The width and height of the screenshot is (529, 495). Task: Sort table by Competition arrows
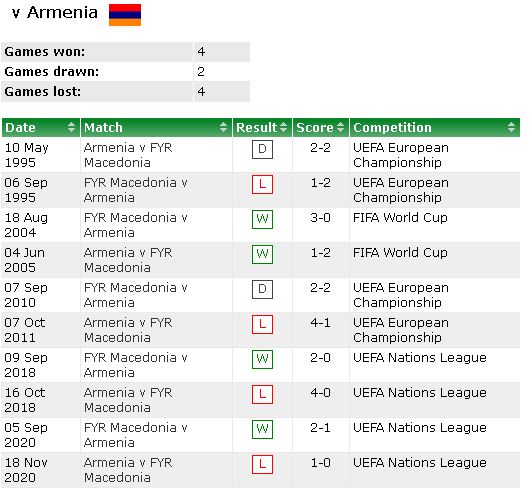click(x=511, y=128)
